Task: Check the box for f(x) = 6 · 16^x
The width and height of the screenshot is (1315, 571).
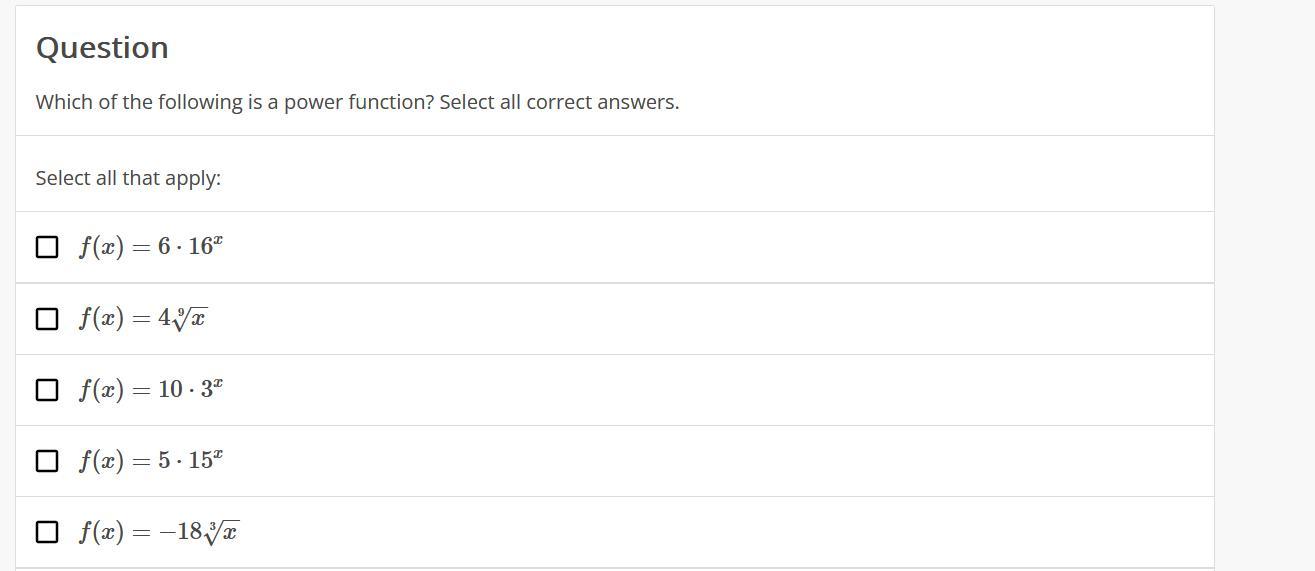Action: [x=47, y=247]
